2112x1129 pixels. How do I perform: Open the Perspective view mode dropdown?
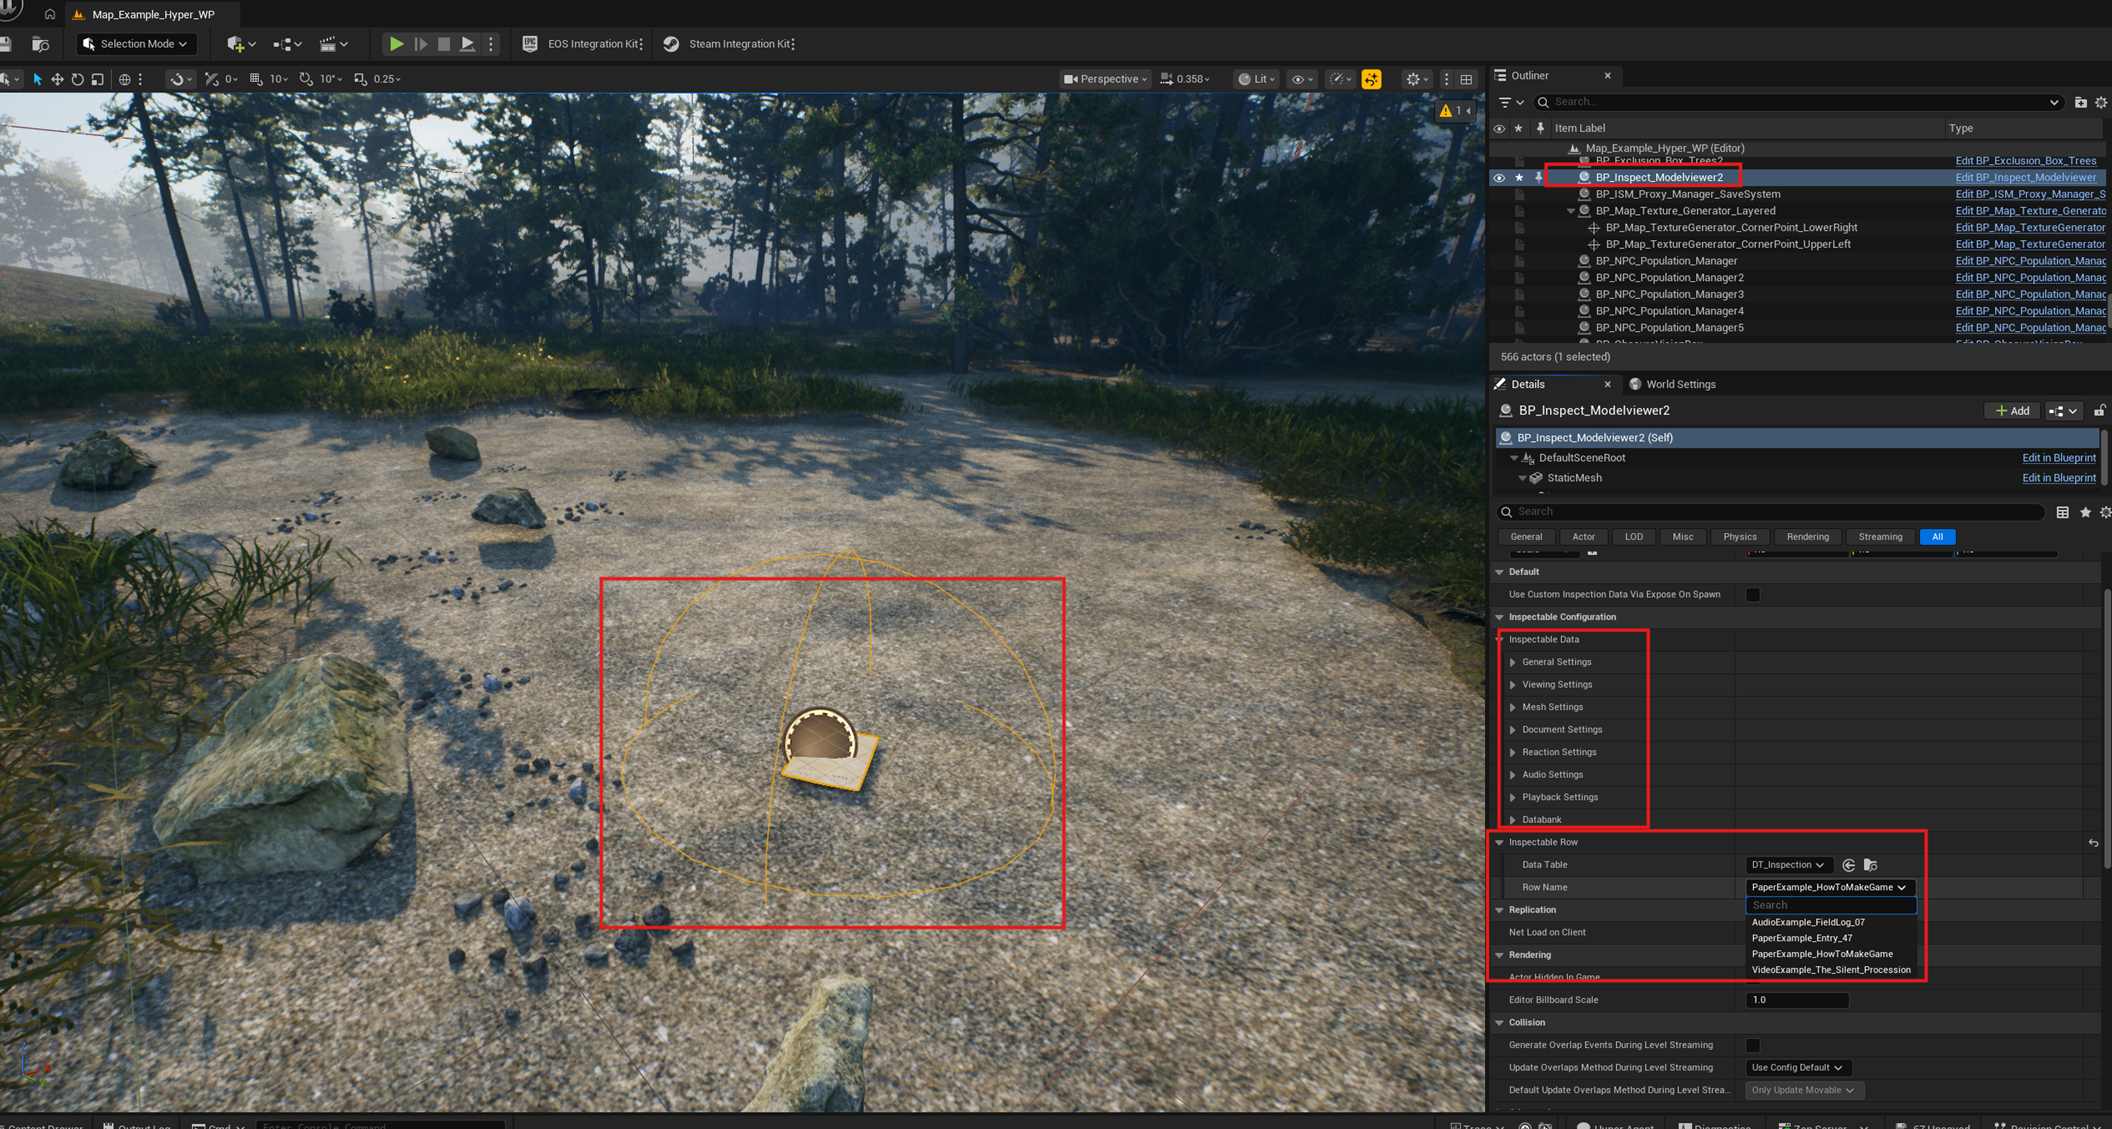pyautogui.click(x=1105, y=79)
